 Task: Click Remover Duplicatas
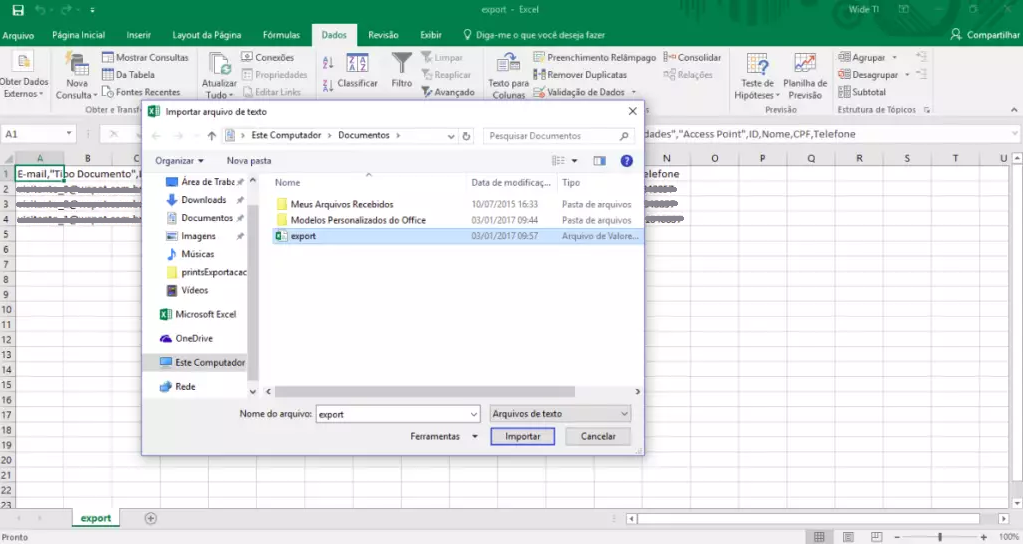pos(580,75)
